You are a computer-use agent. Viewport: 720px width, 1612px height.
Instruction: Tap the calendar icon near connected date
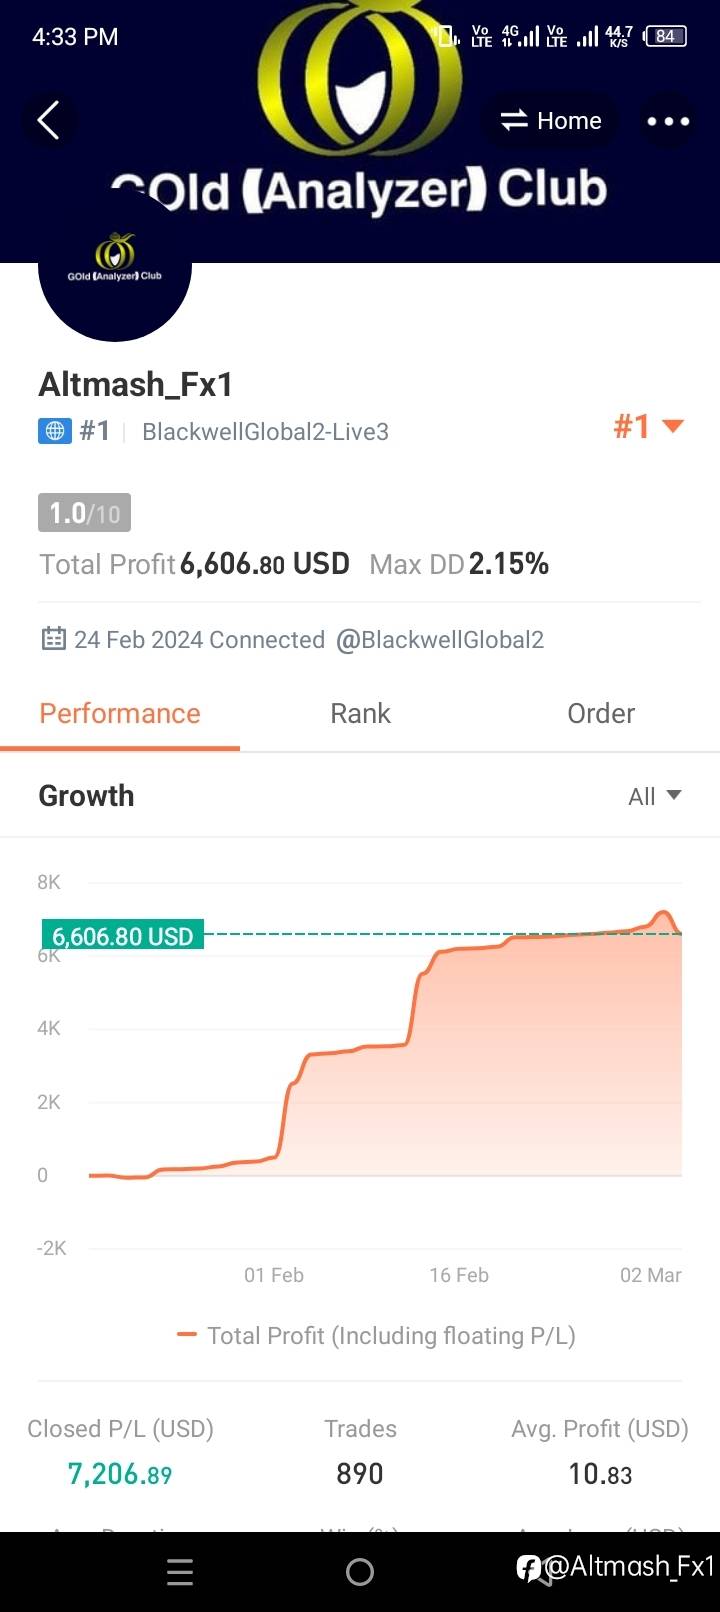click(53, 639)
